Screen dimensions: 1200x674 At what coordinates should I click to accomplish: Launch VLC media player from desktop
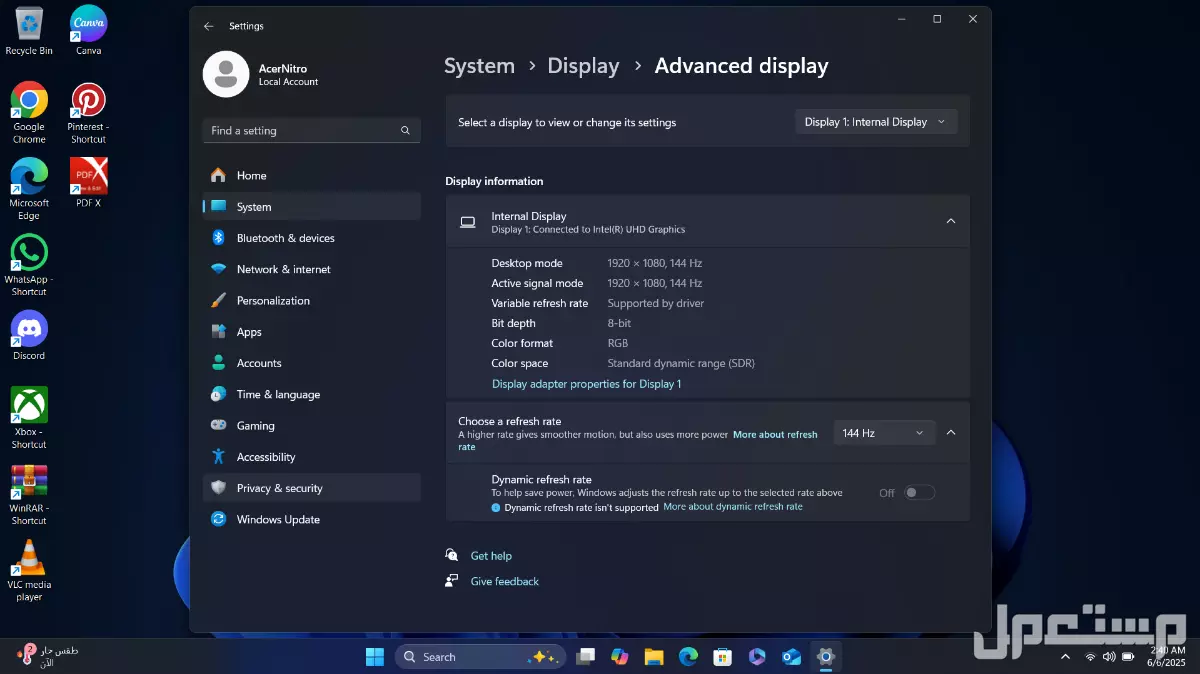[x=29, y=570]
